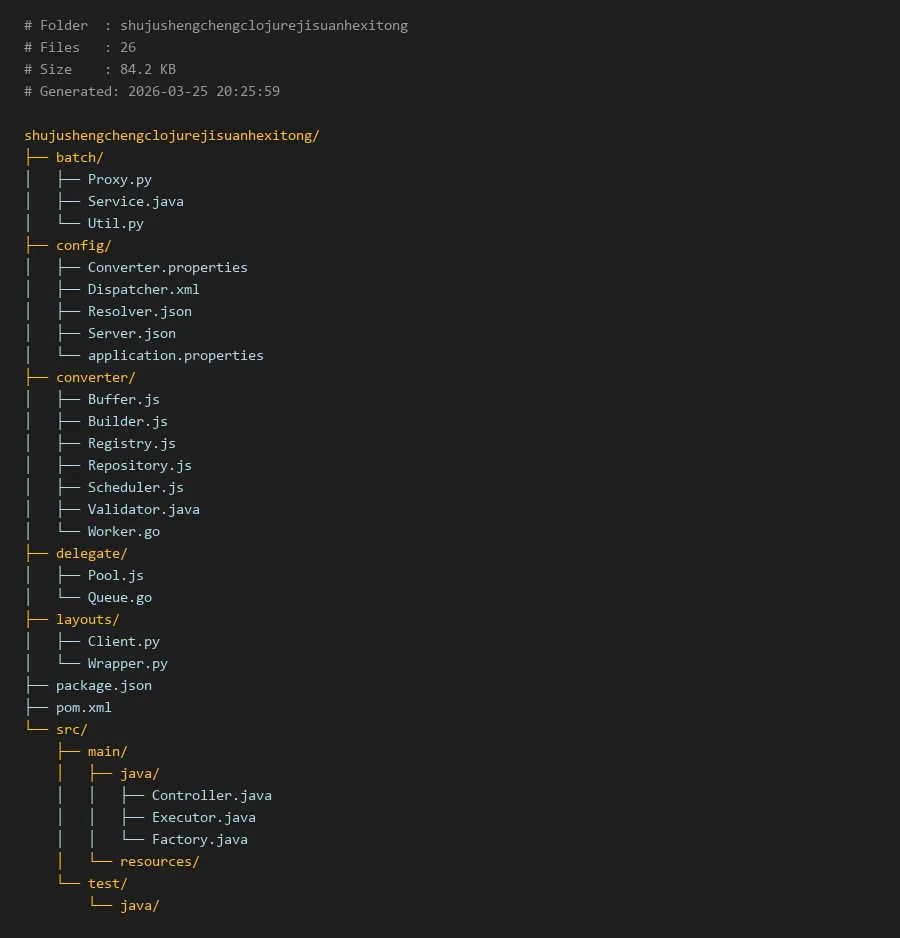Viewport: 900px width, 938px height.
Task: Open the batch folder
Action: pos(79,157)
